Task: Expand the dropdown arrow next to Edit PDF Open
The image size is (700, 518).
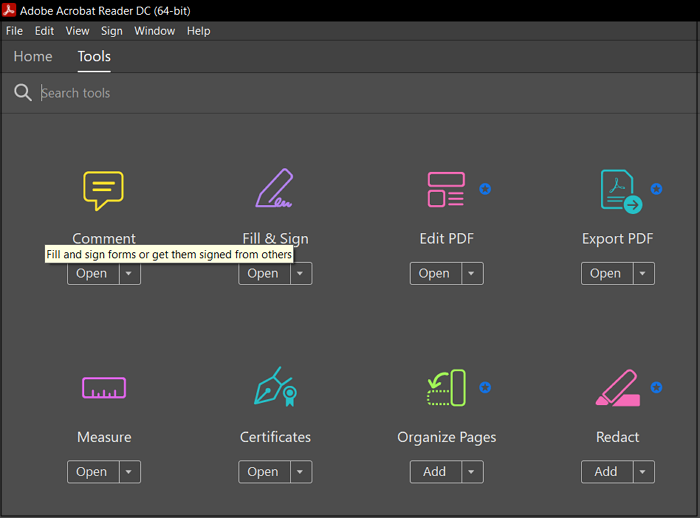Action: pyautogui.click(x=472, y=273)
